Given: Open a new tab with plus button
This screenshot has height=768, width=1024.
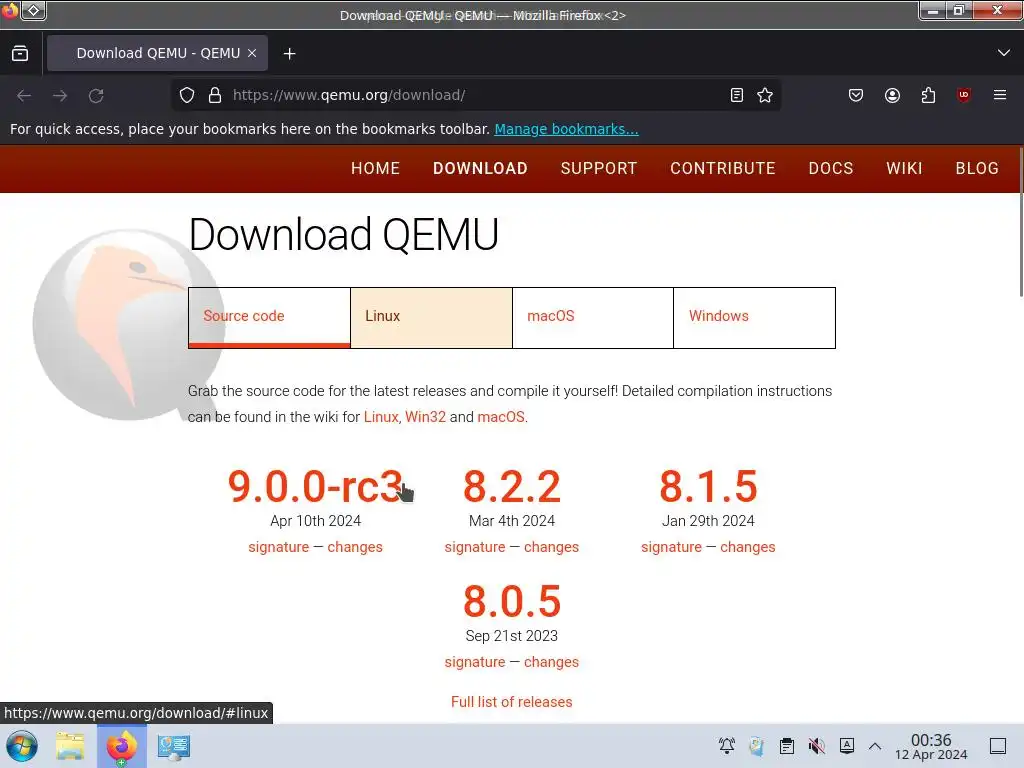Looking at the screenshot, I should click(x=289, y=54).
